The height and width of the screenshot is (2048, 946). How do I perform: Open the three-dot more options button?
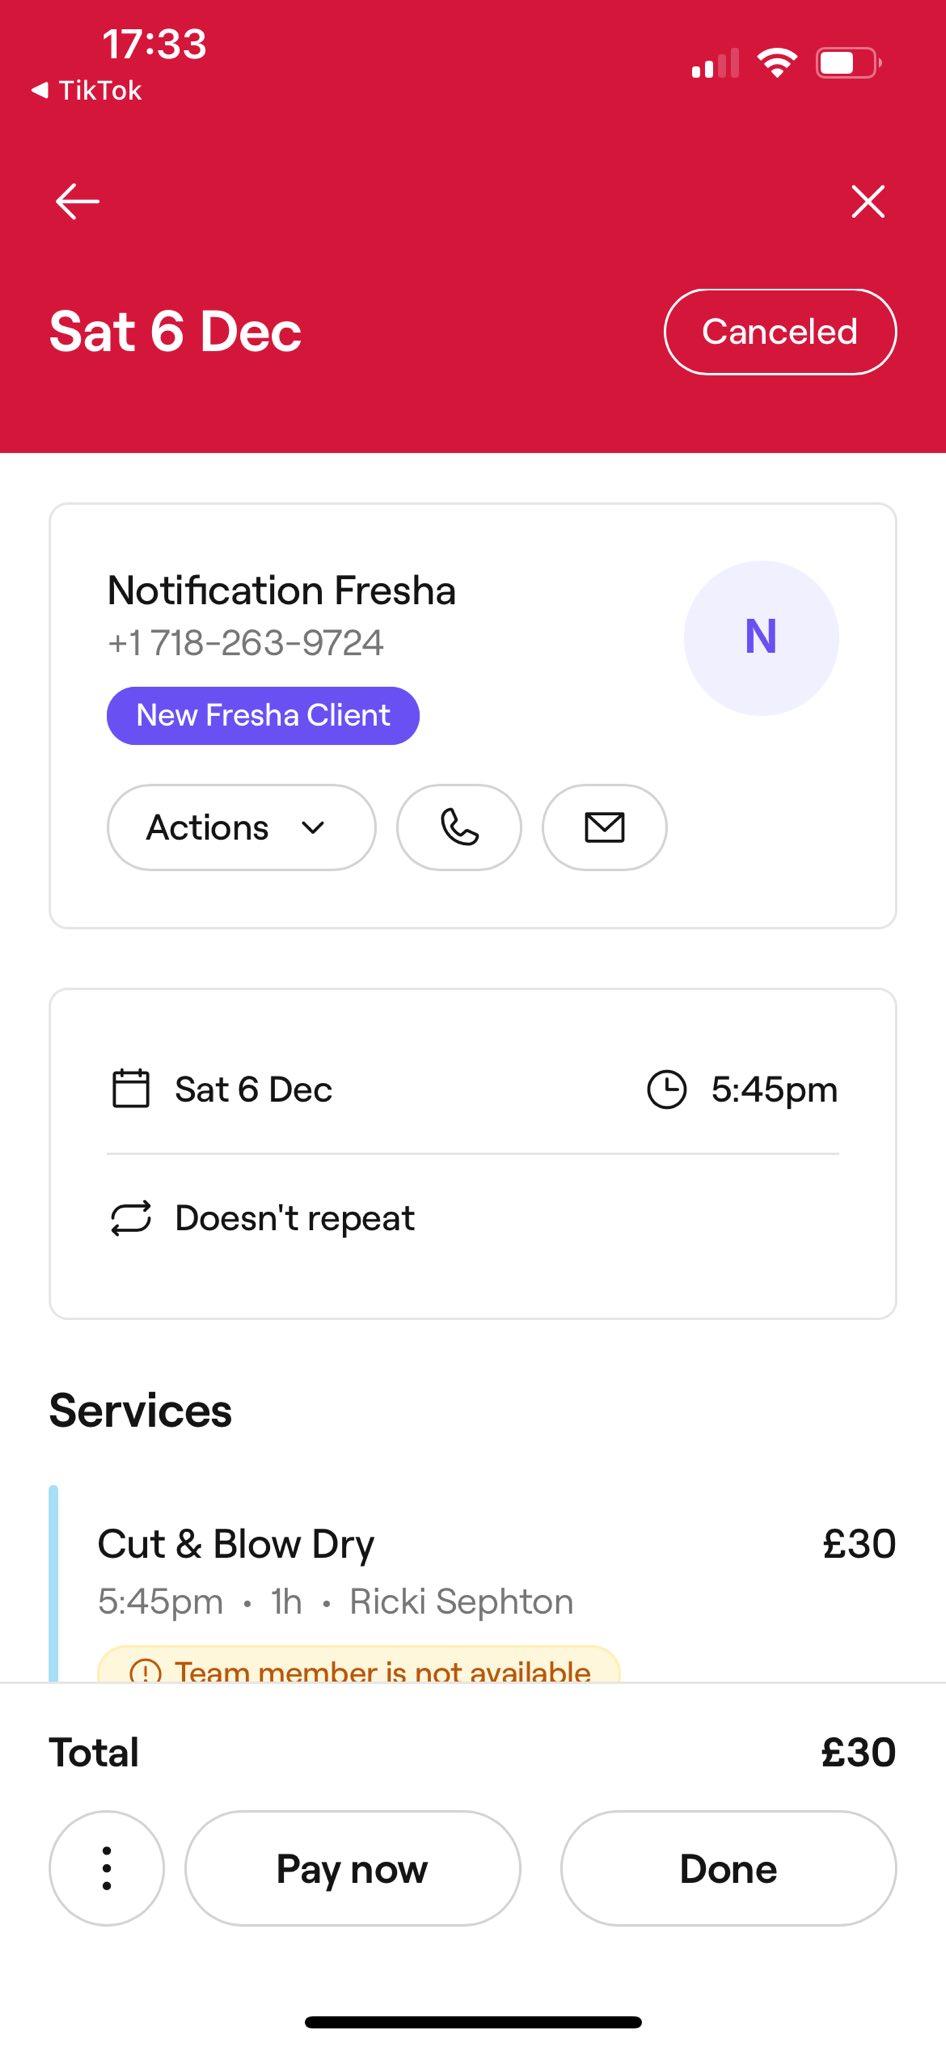[107, 1868]
